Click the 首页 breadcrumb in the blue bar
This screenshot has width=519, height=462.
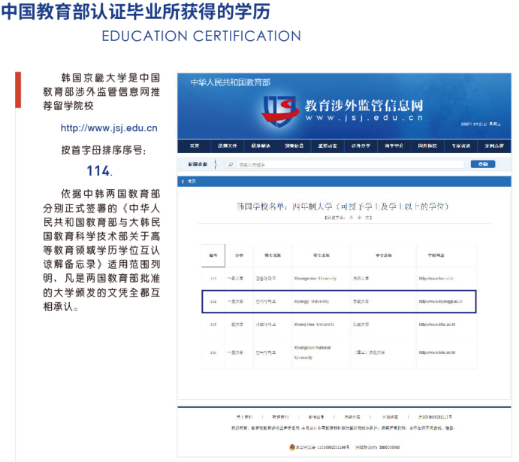click(192, 181)
